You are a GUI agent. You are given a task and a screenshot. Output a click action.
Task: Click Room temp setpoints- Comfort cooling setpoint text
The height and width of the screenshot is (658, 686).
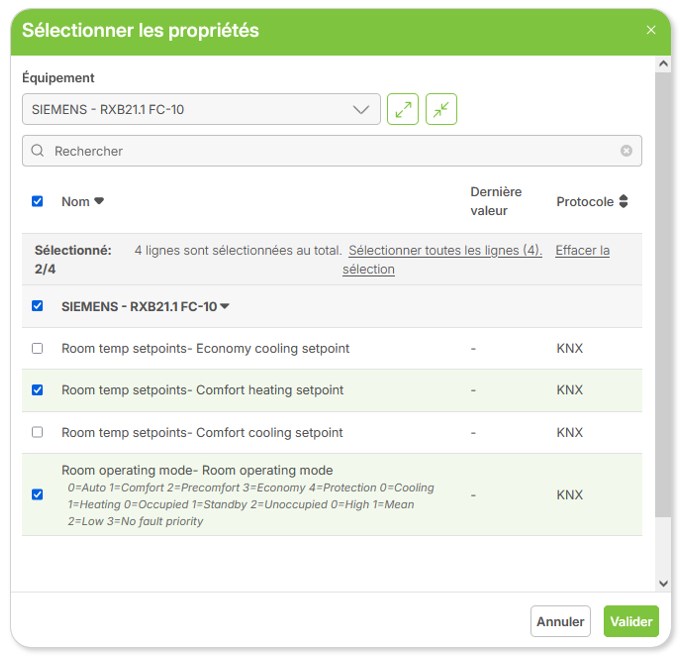(x=202, y=433)
